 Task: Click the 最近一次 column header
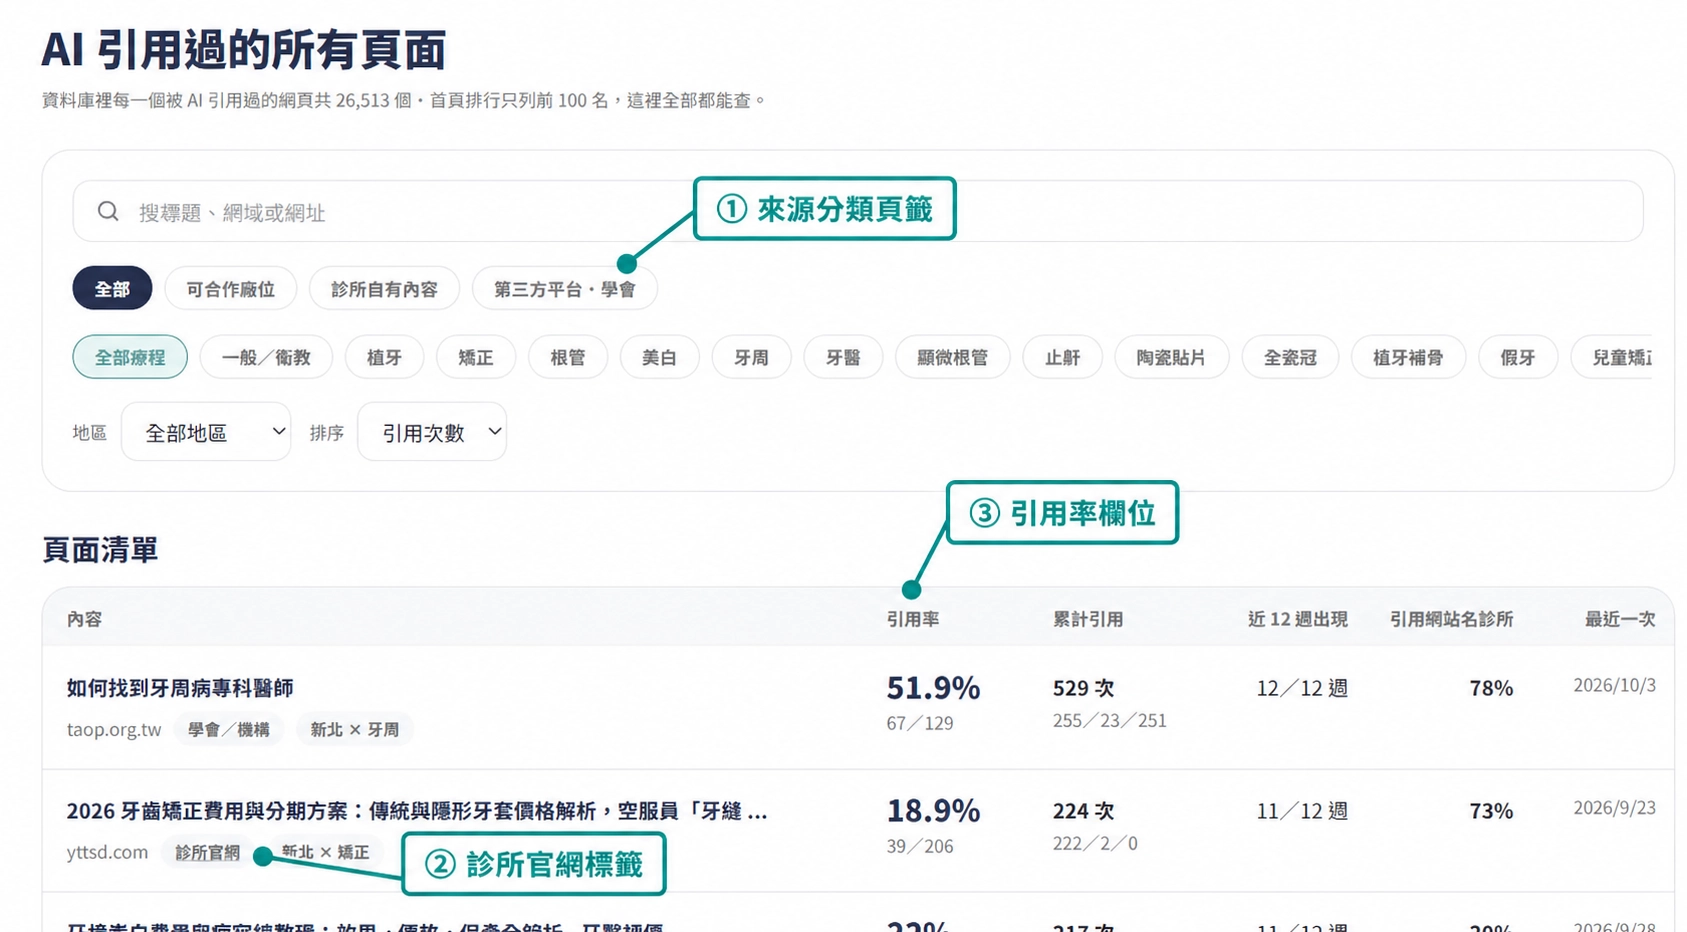coord(1620,619)
